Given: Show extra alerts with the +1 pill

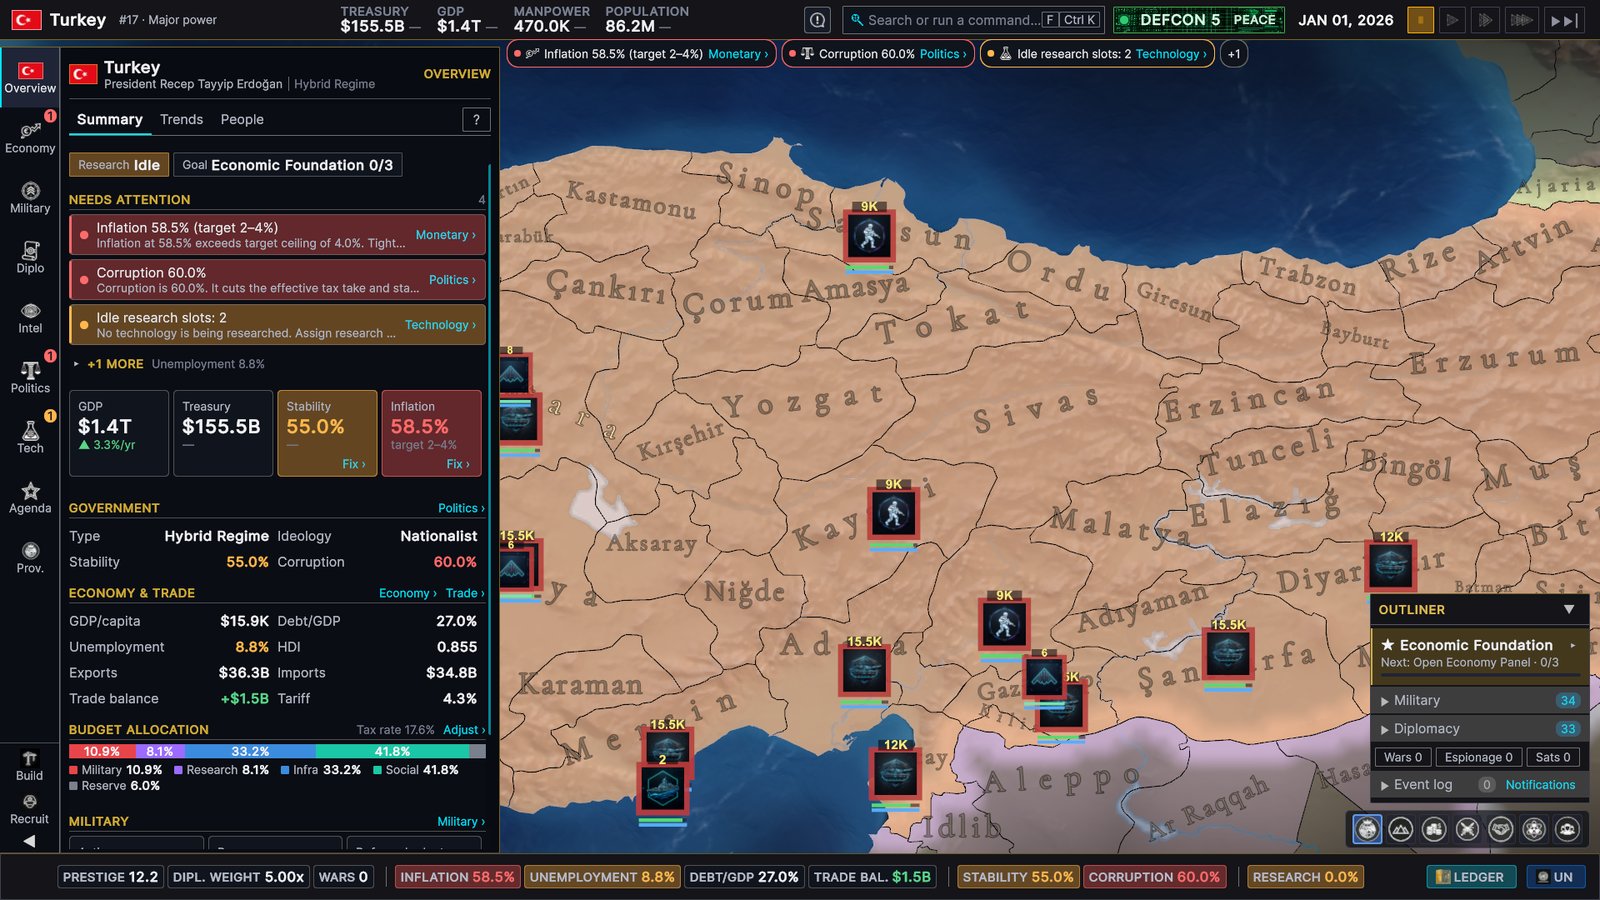Looking at the screenshot, I should pos(1234,54).
